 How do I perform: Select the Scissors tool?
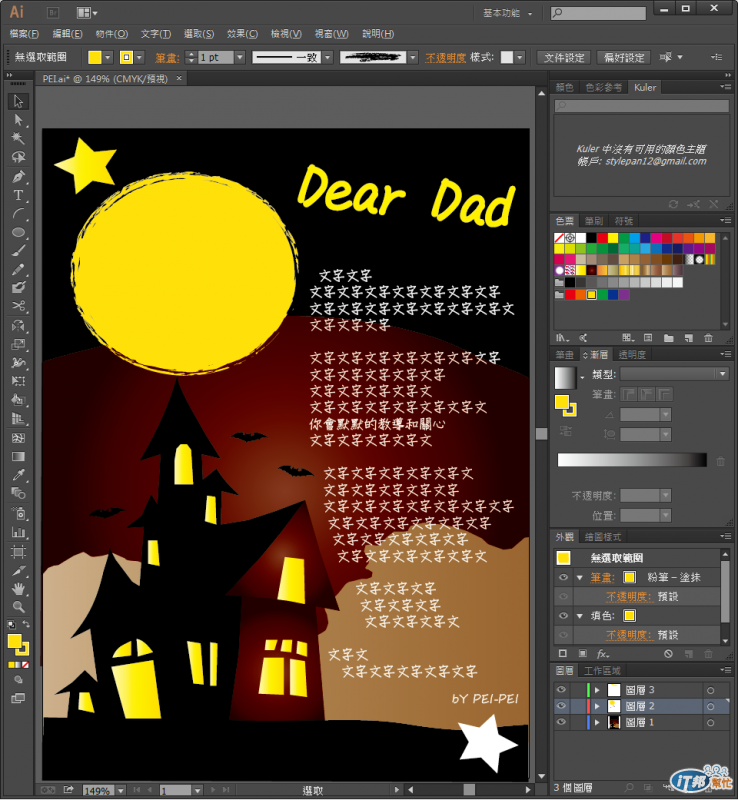pos(18,306)
